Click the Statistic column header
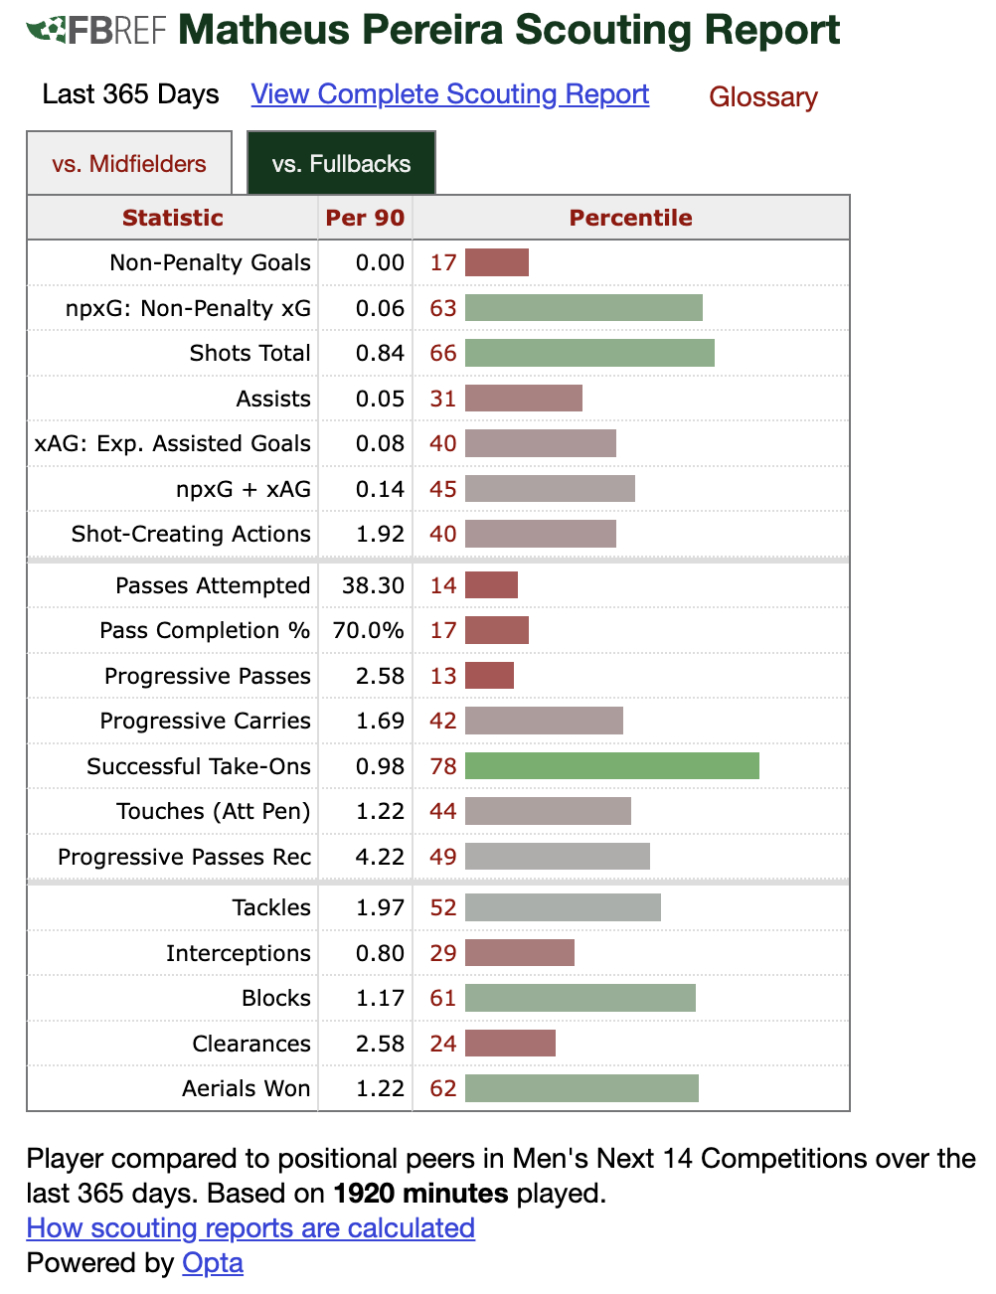Viewport: 996px width, 1294px height. pyautogui.click(x=172, y=218)
